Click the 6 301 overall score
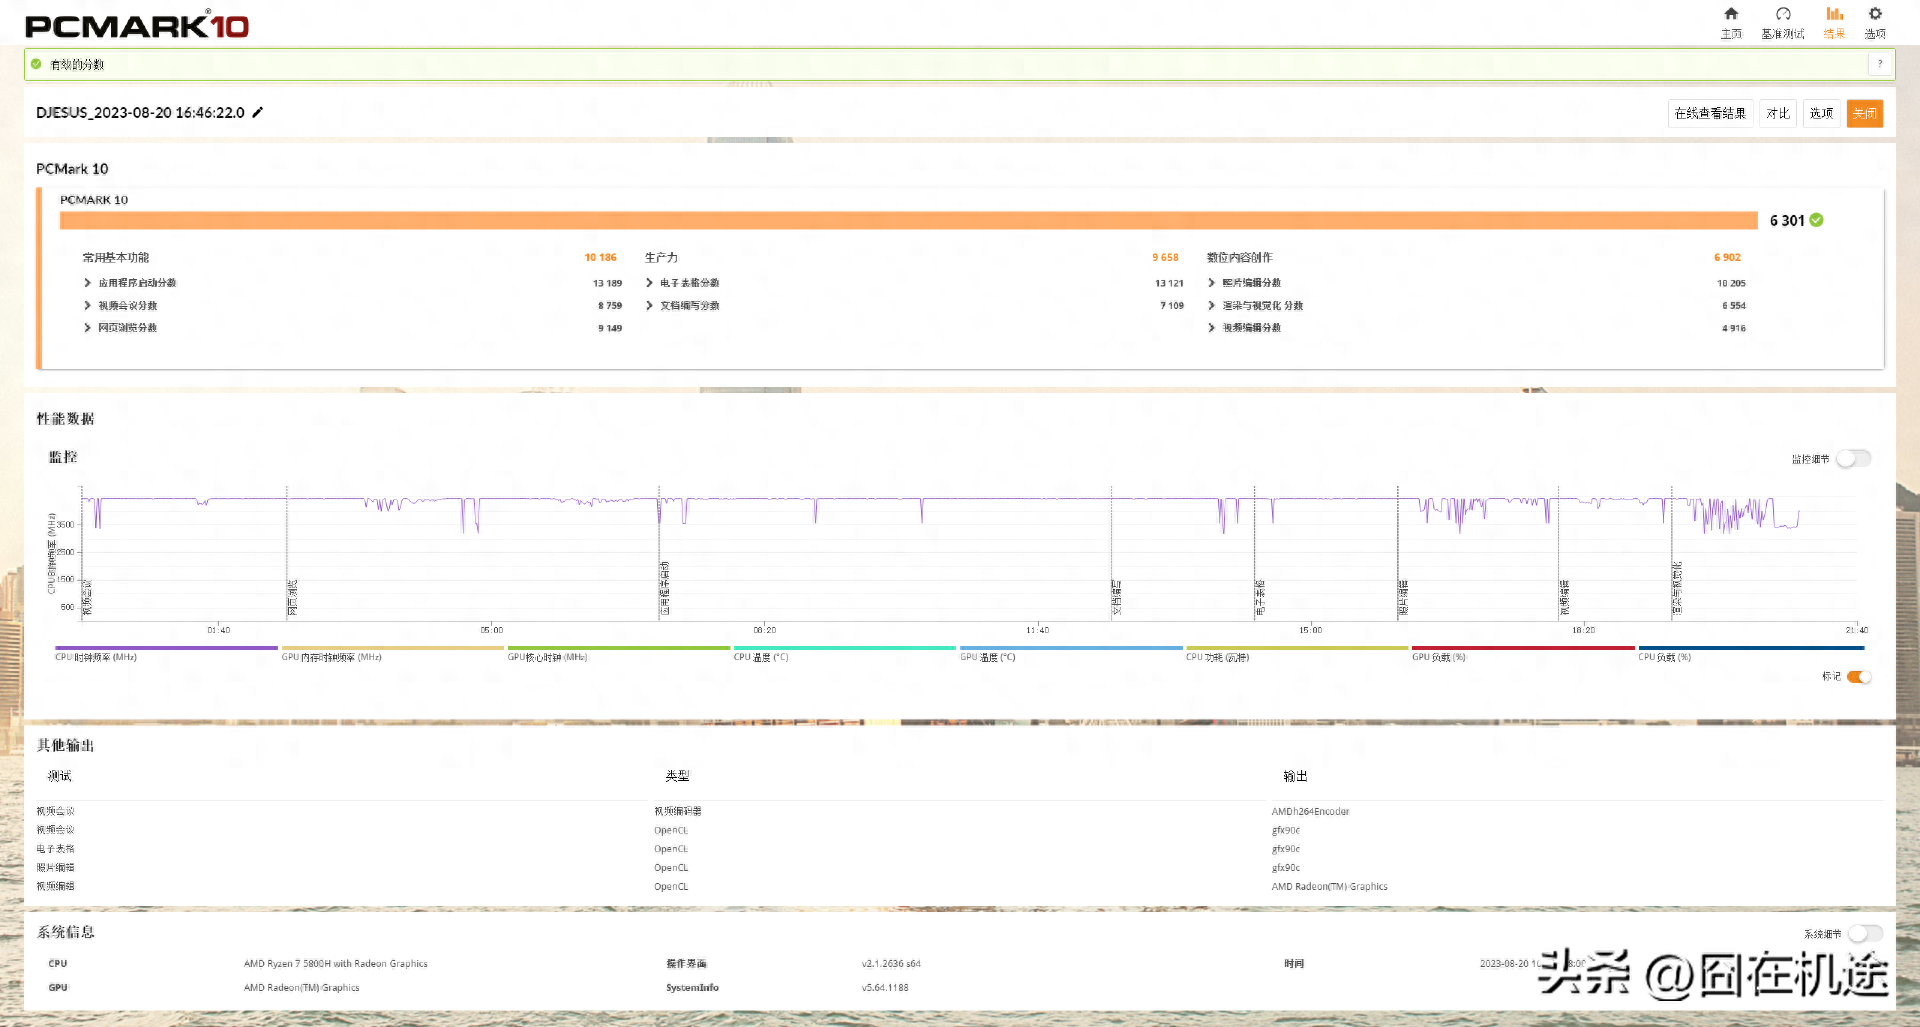The height and width of the screenshot is (1027, 1920). pos(1787,220)
